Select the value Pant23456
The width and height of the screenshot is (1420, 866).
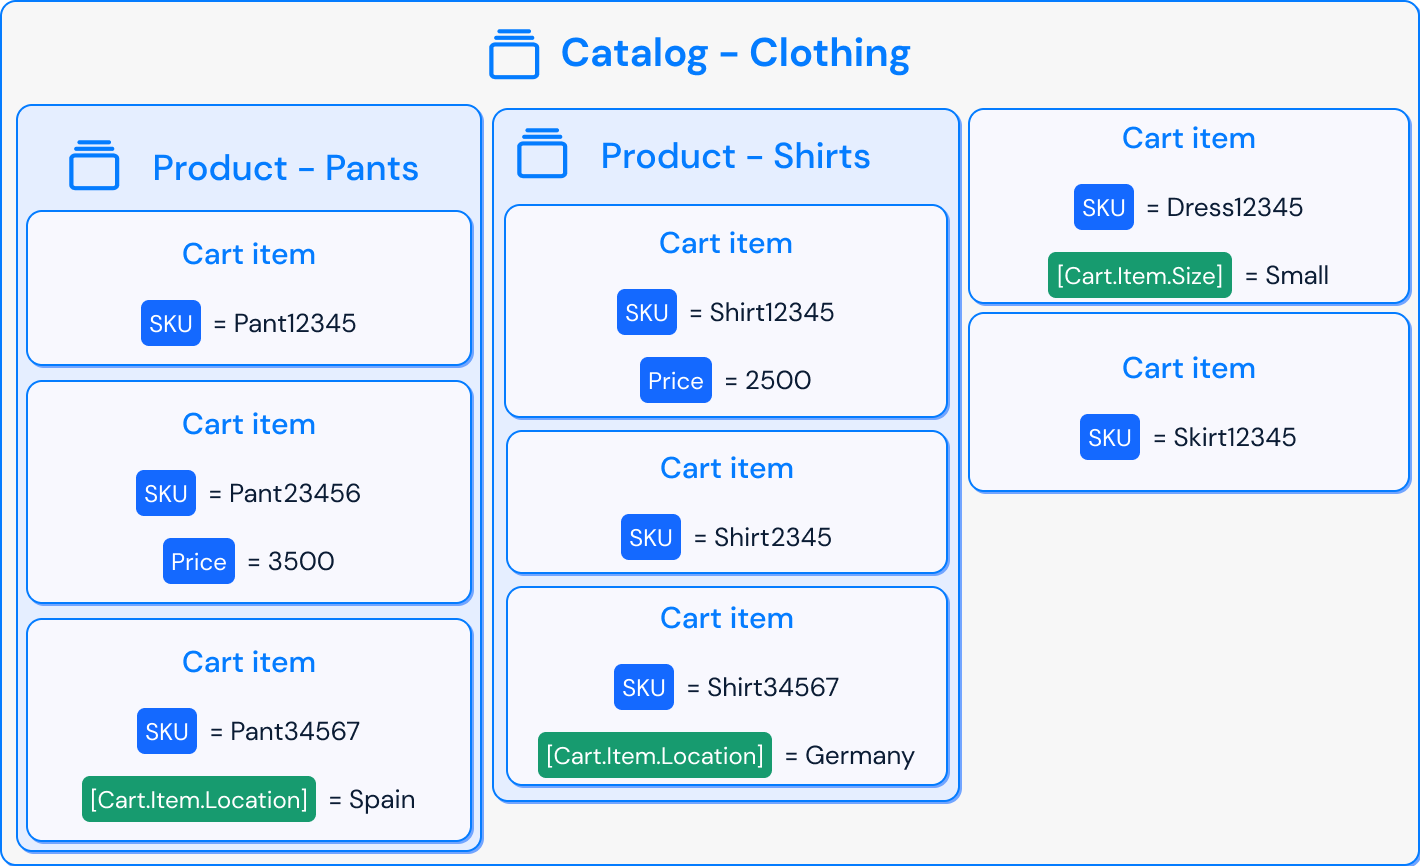pyautogui.click(x=295, y=493)
